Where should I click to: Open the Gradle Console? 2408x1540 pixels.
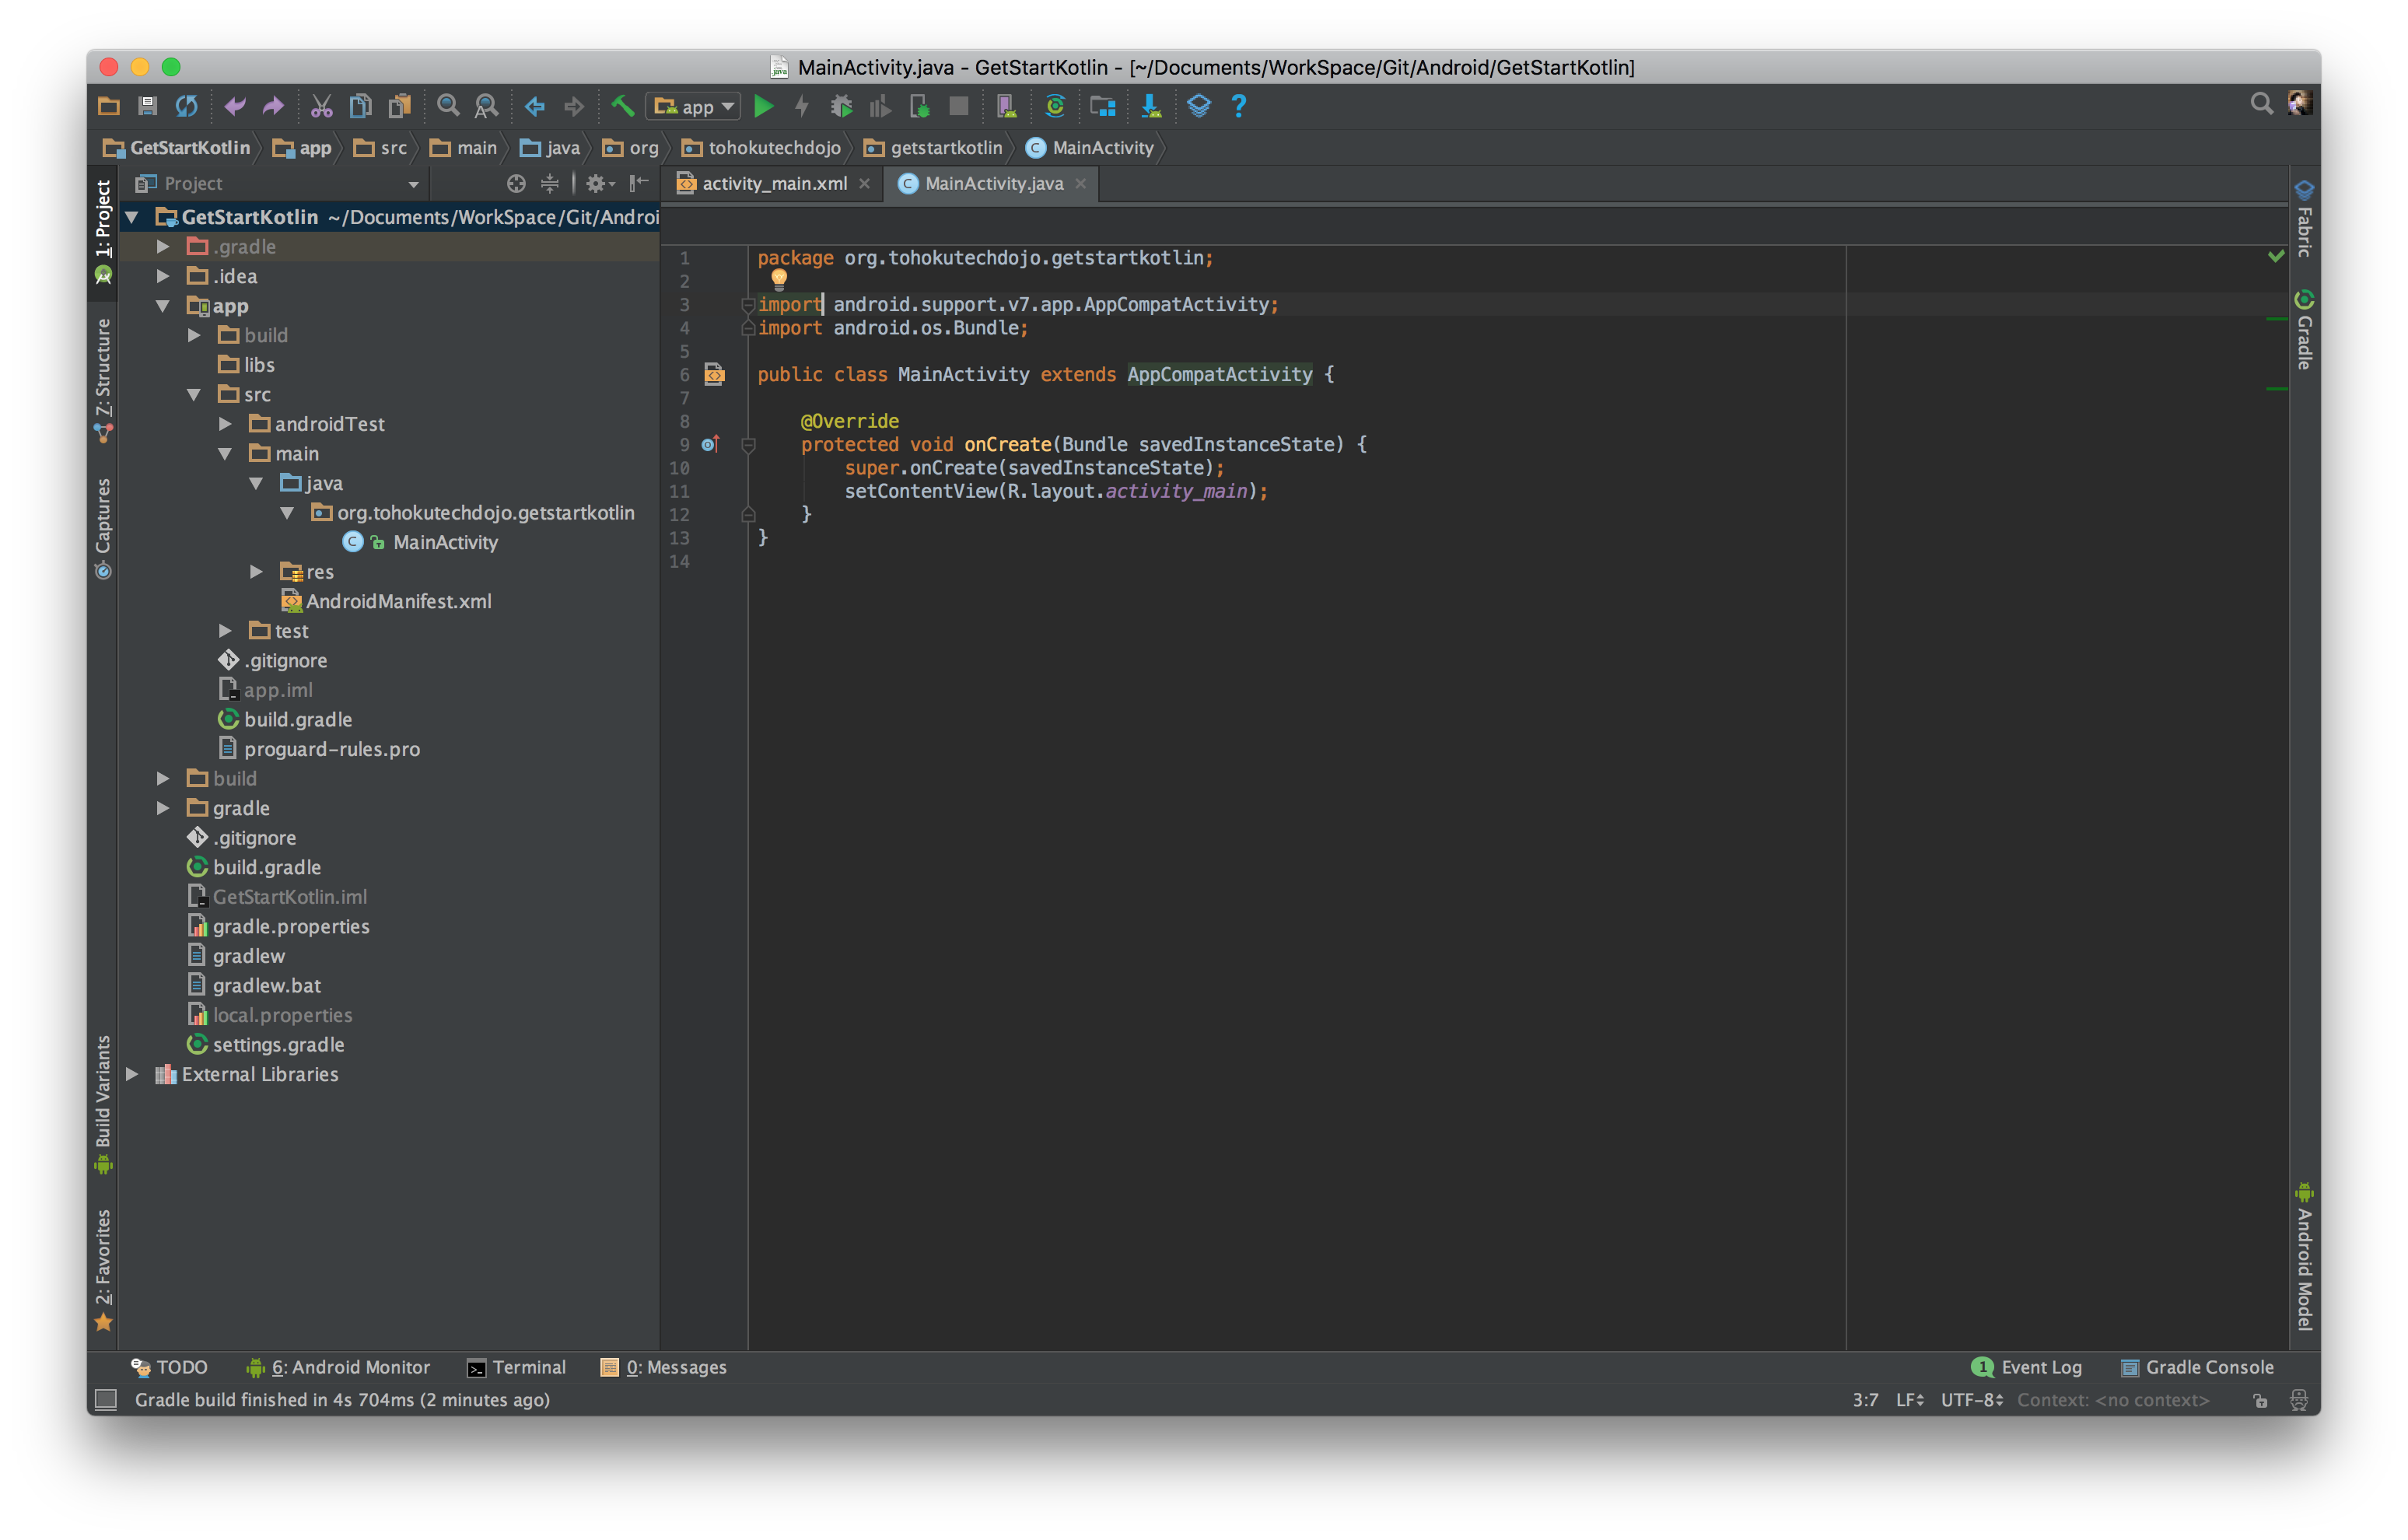[2196, 1367]
